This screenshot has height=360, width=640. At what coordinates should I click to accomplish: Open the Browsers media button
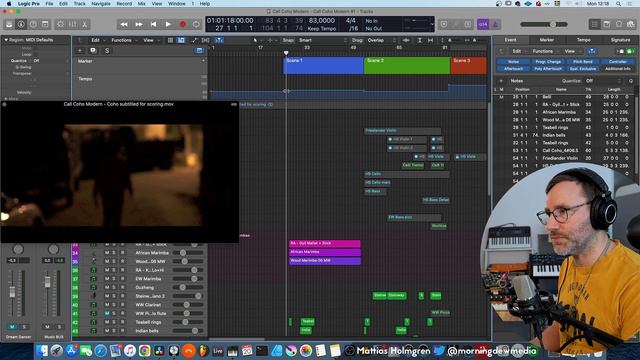tap(631, 24)
